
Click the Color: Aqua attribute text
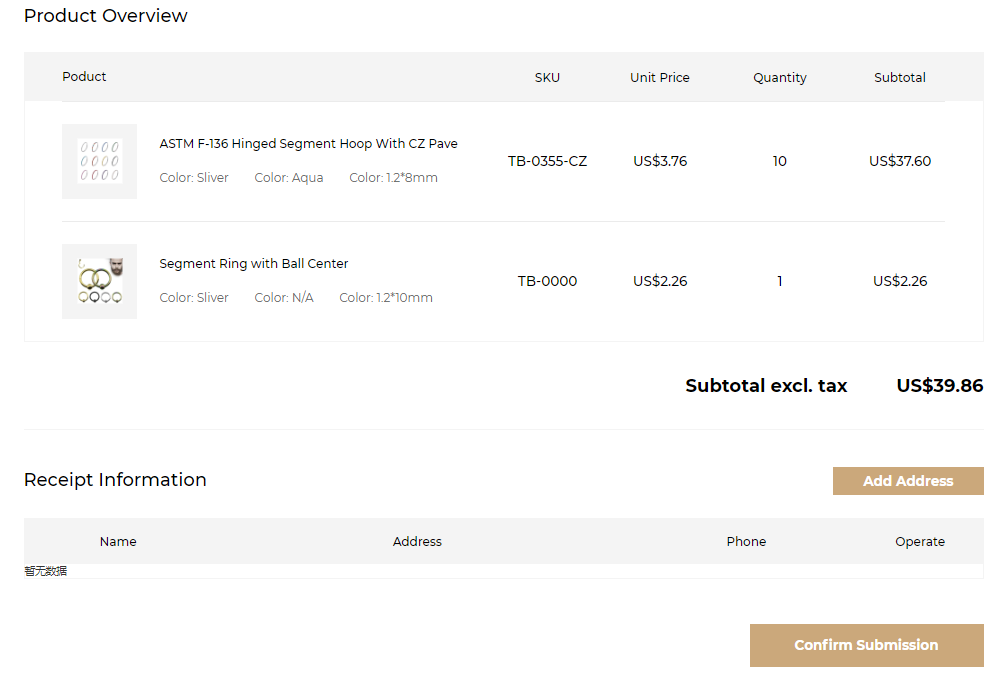[288, 178]
